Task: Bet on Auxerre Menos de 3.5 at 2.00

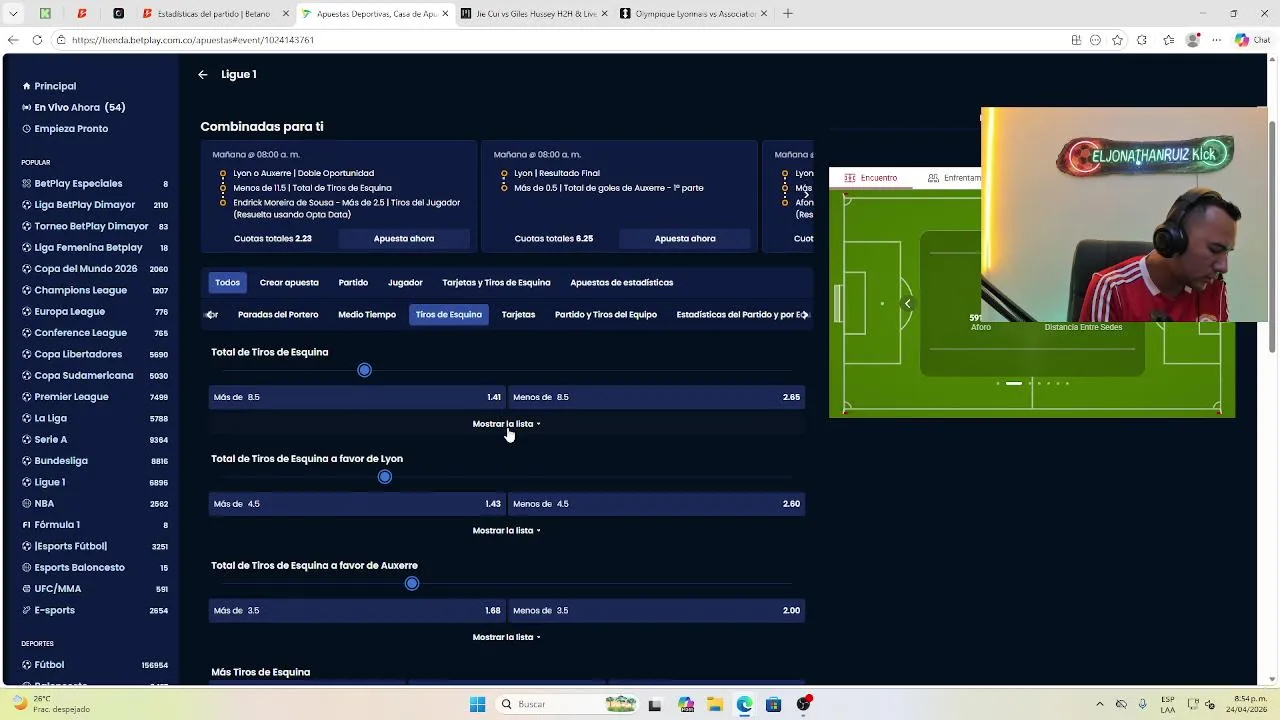Action: click(657, 611)
